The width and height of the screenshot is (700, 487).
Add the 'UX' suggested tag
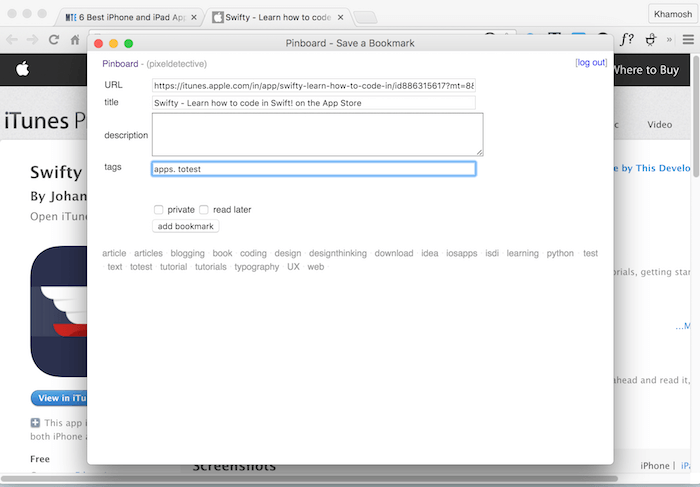pos(293,266)
